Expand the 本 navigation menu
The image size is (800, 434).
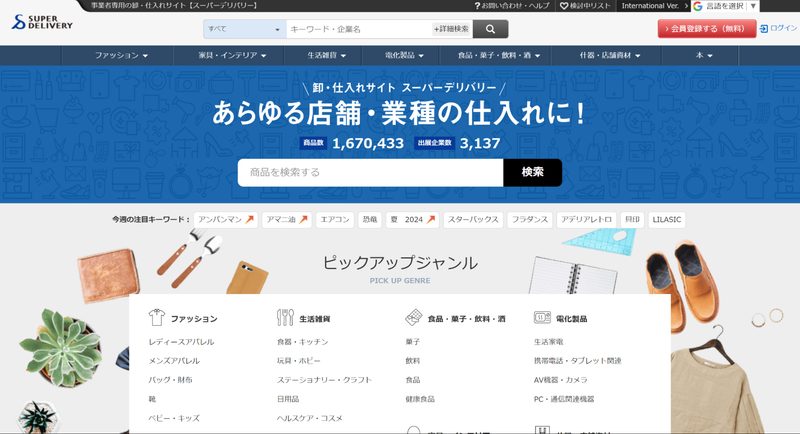pos(704,55)
